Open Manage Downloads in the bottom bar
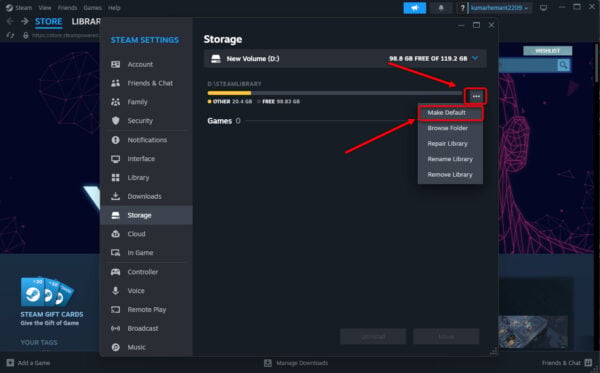 point(296,363)
